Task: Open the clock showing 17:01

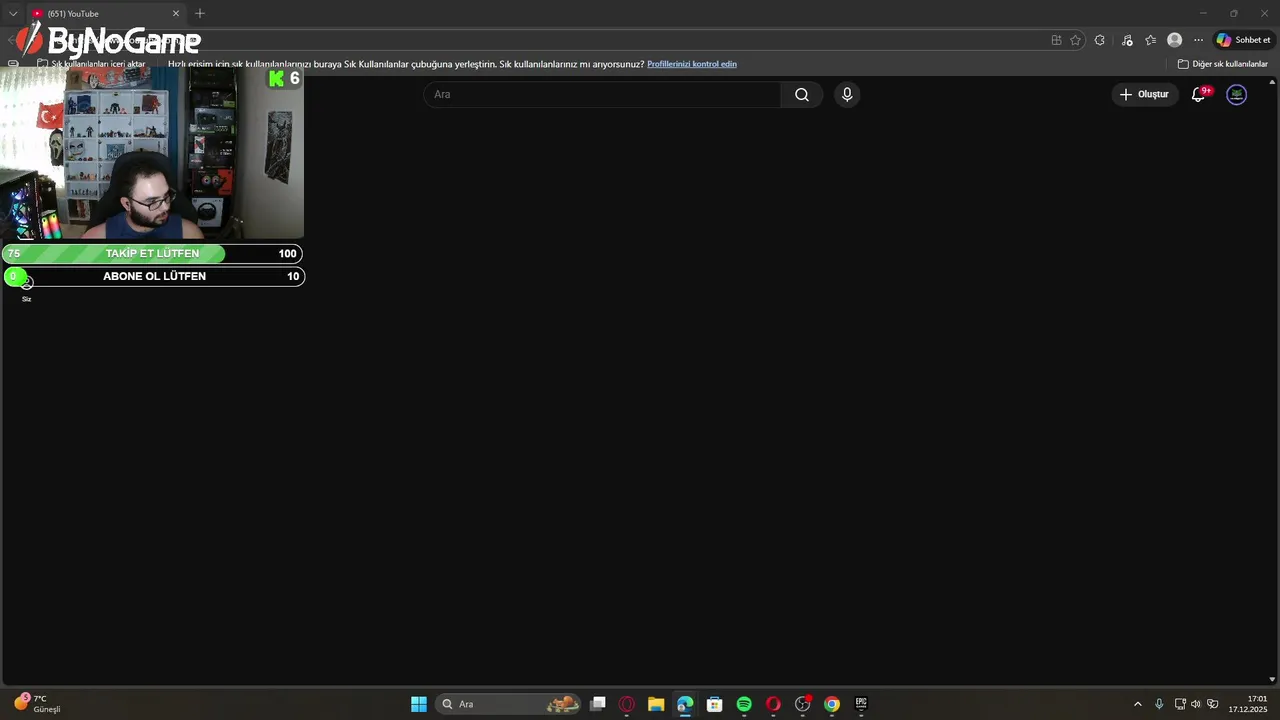Action: click(x=1250, y=704)
